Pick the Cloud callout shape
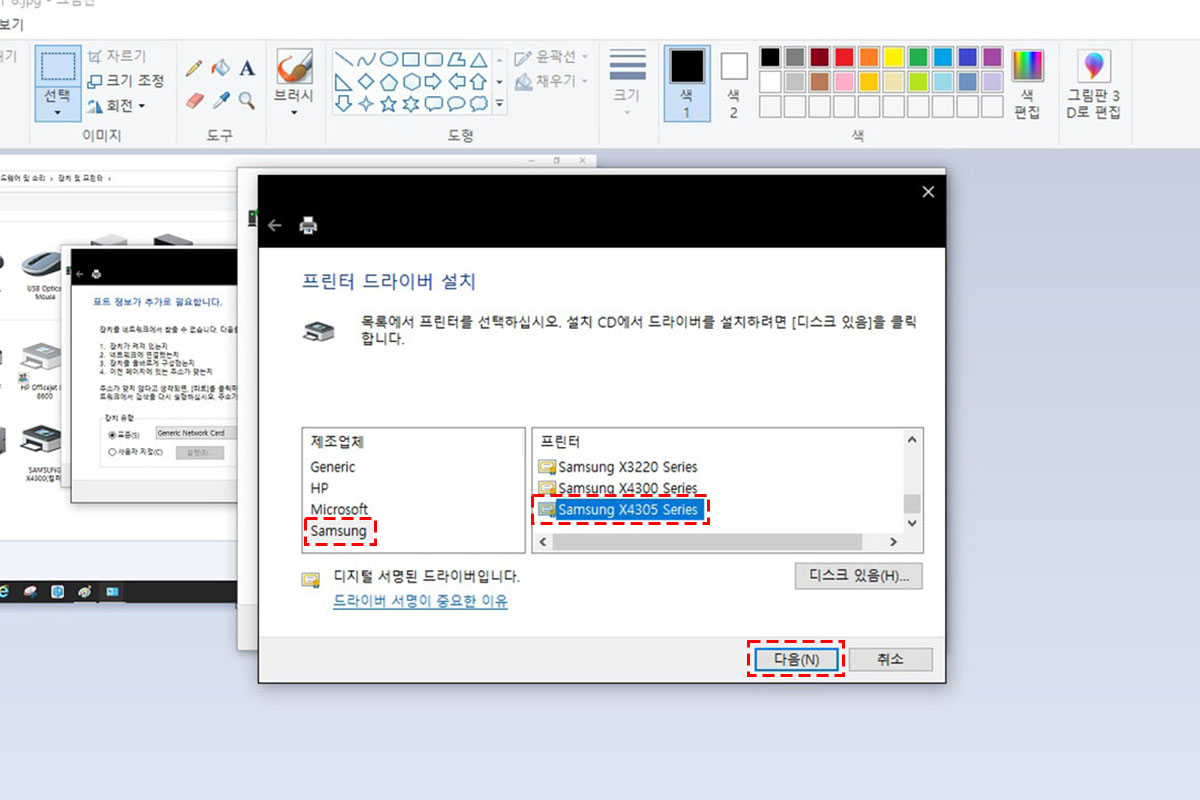This screenshot has width=1200, height=800. pos(480,103)
